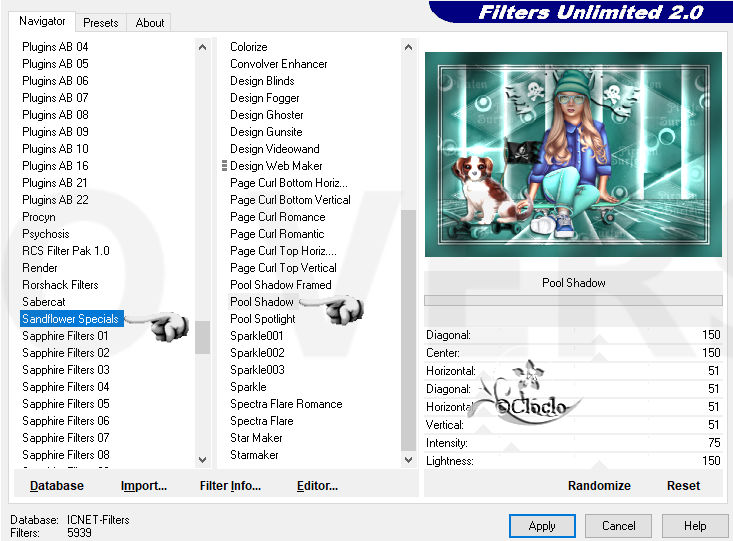
Task: Click the Cancel button
Action: 618,526
